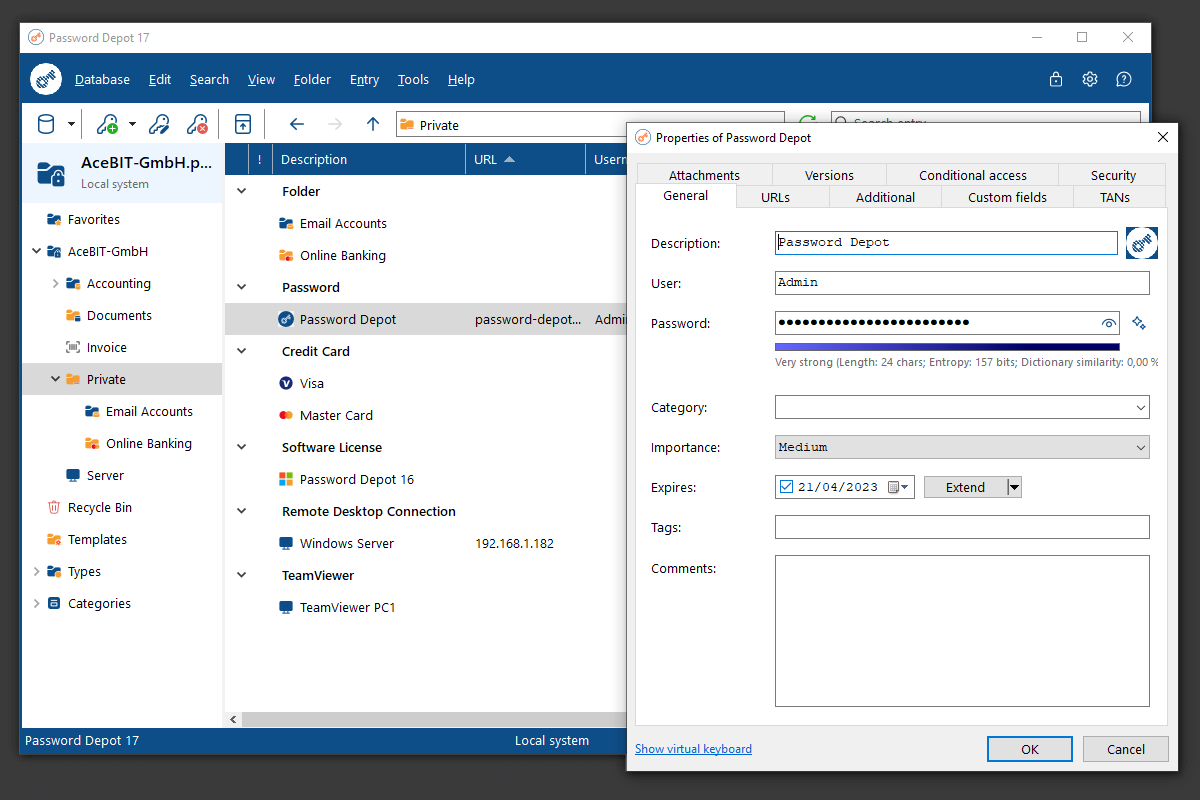Open settings gear in the header
This screenshot has width=1200, height=800.
(1090, 80)
